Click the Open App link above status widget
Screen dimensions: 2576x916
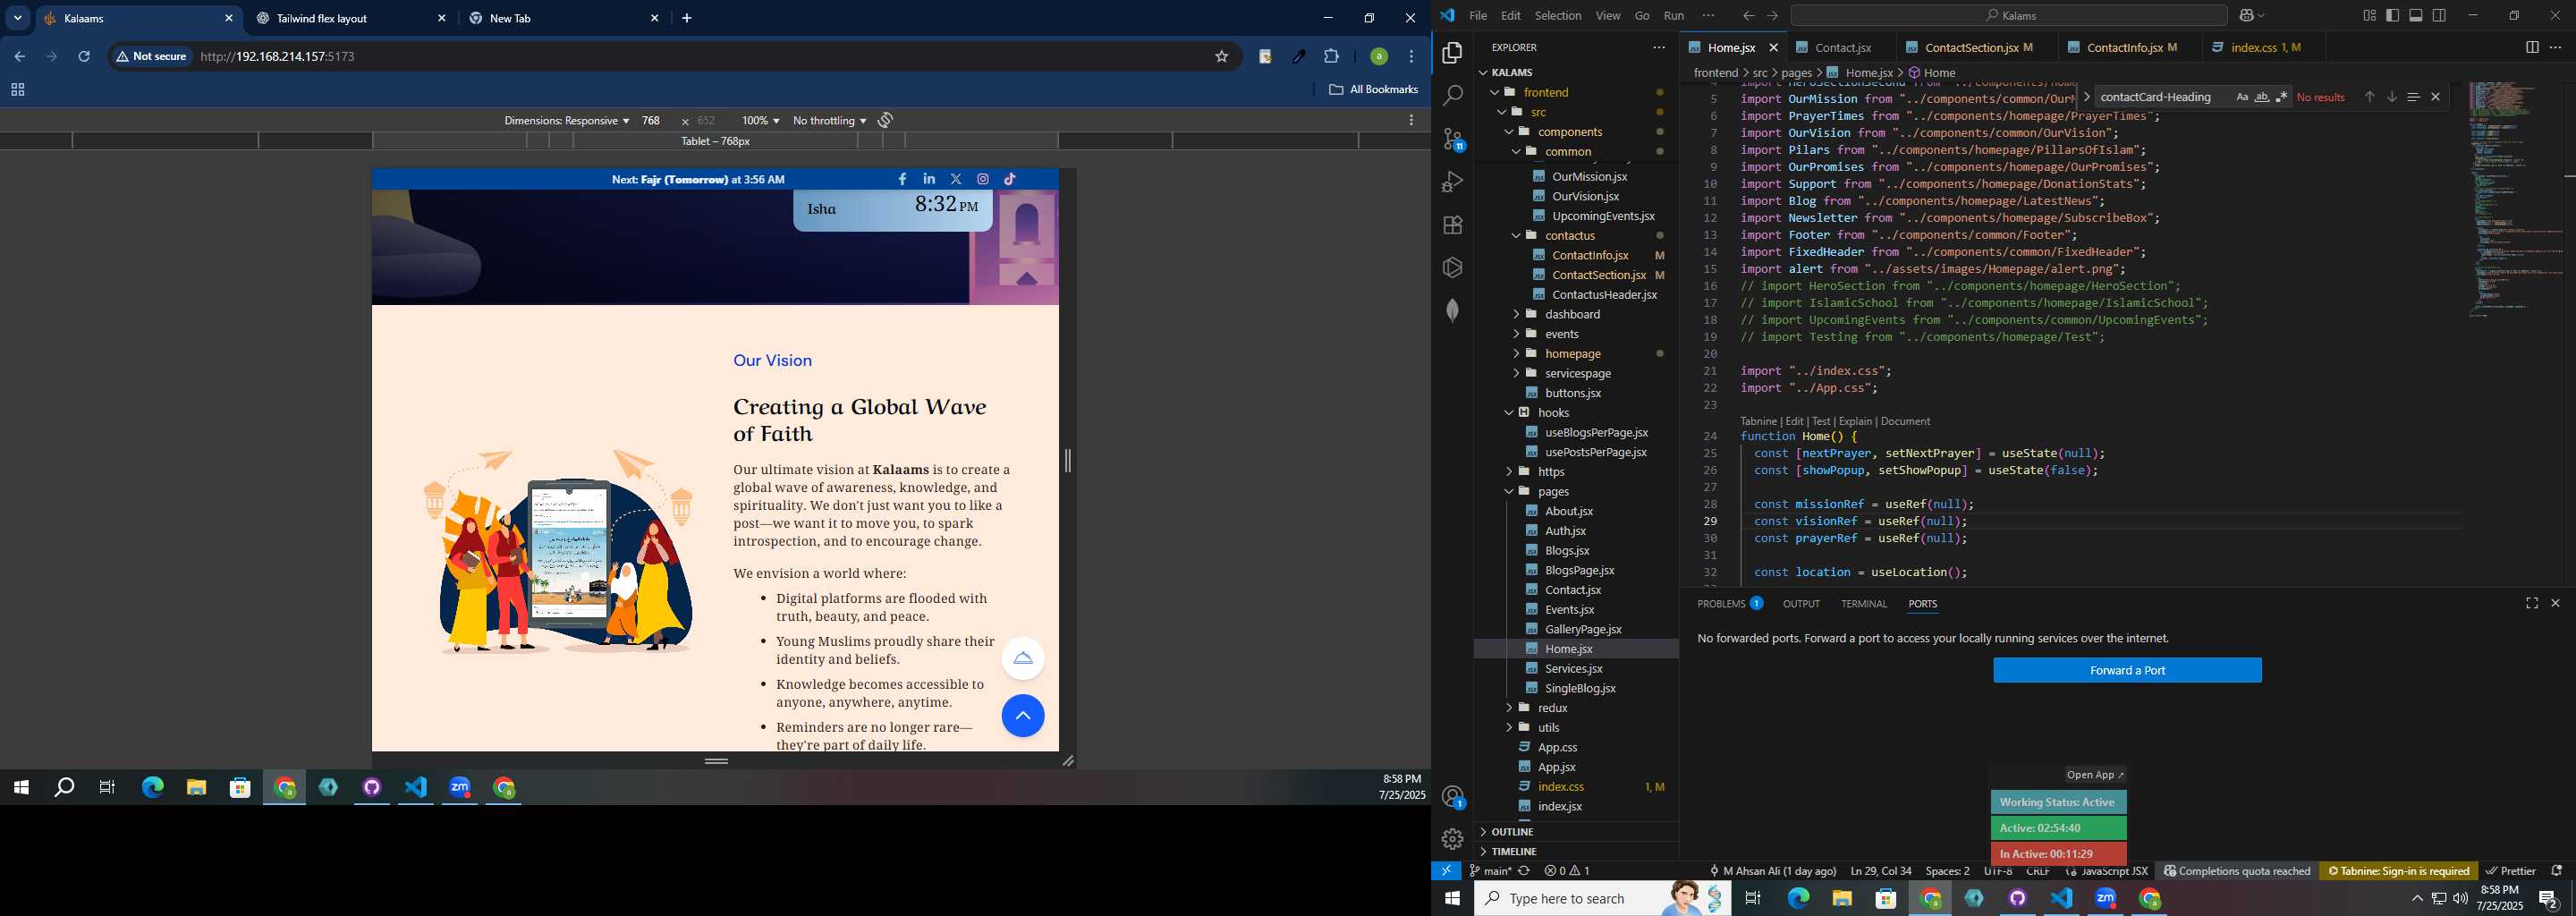[2095, 775]
